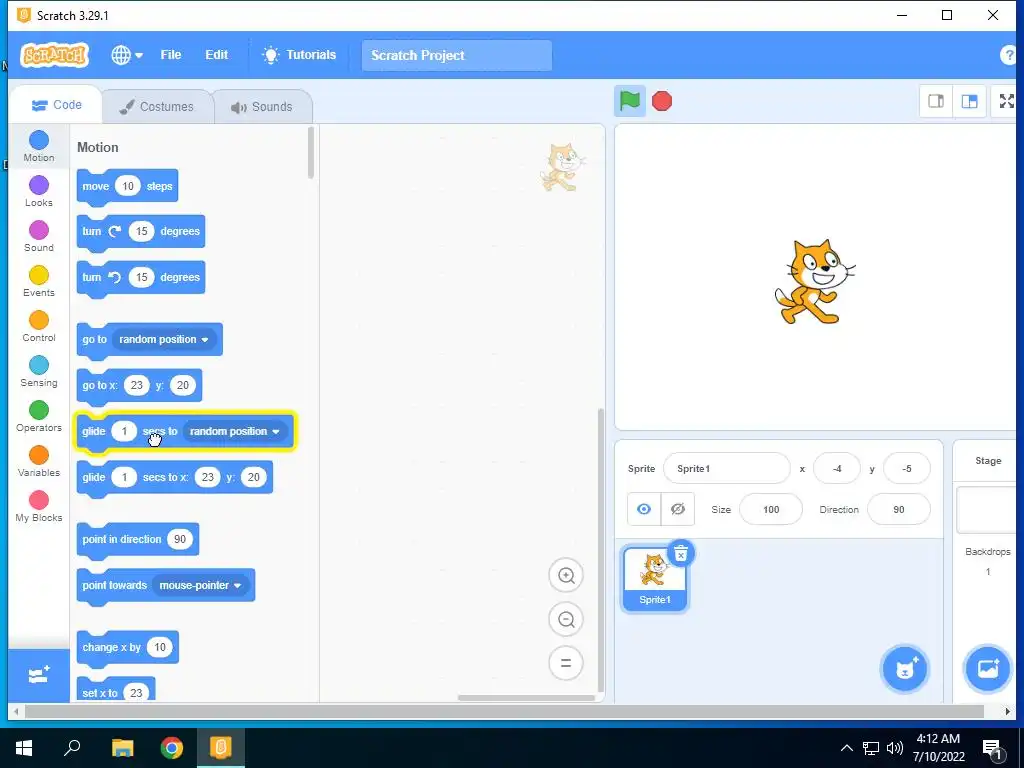The height and width of the screenshot is (768, 1024).
Task: Show the sprite with the eye icon
Action: coord(644,509)
